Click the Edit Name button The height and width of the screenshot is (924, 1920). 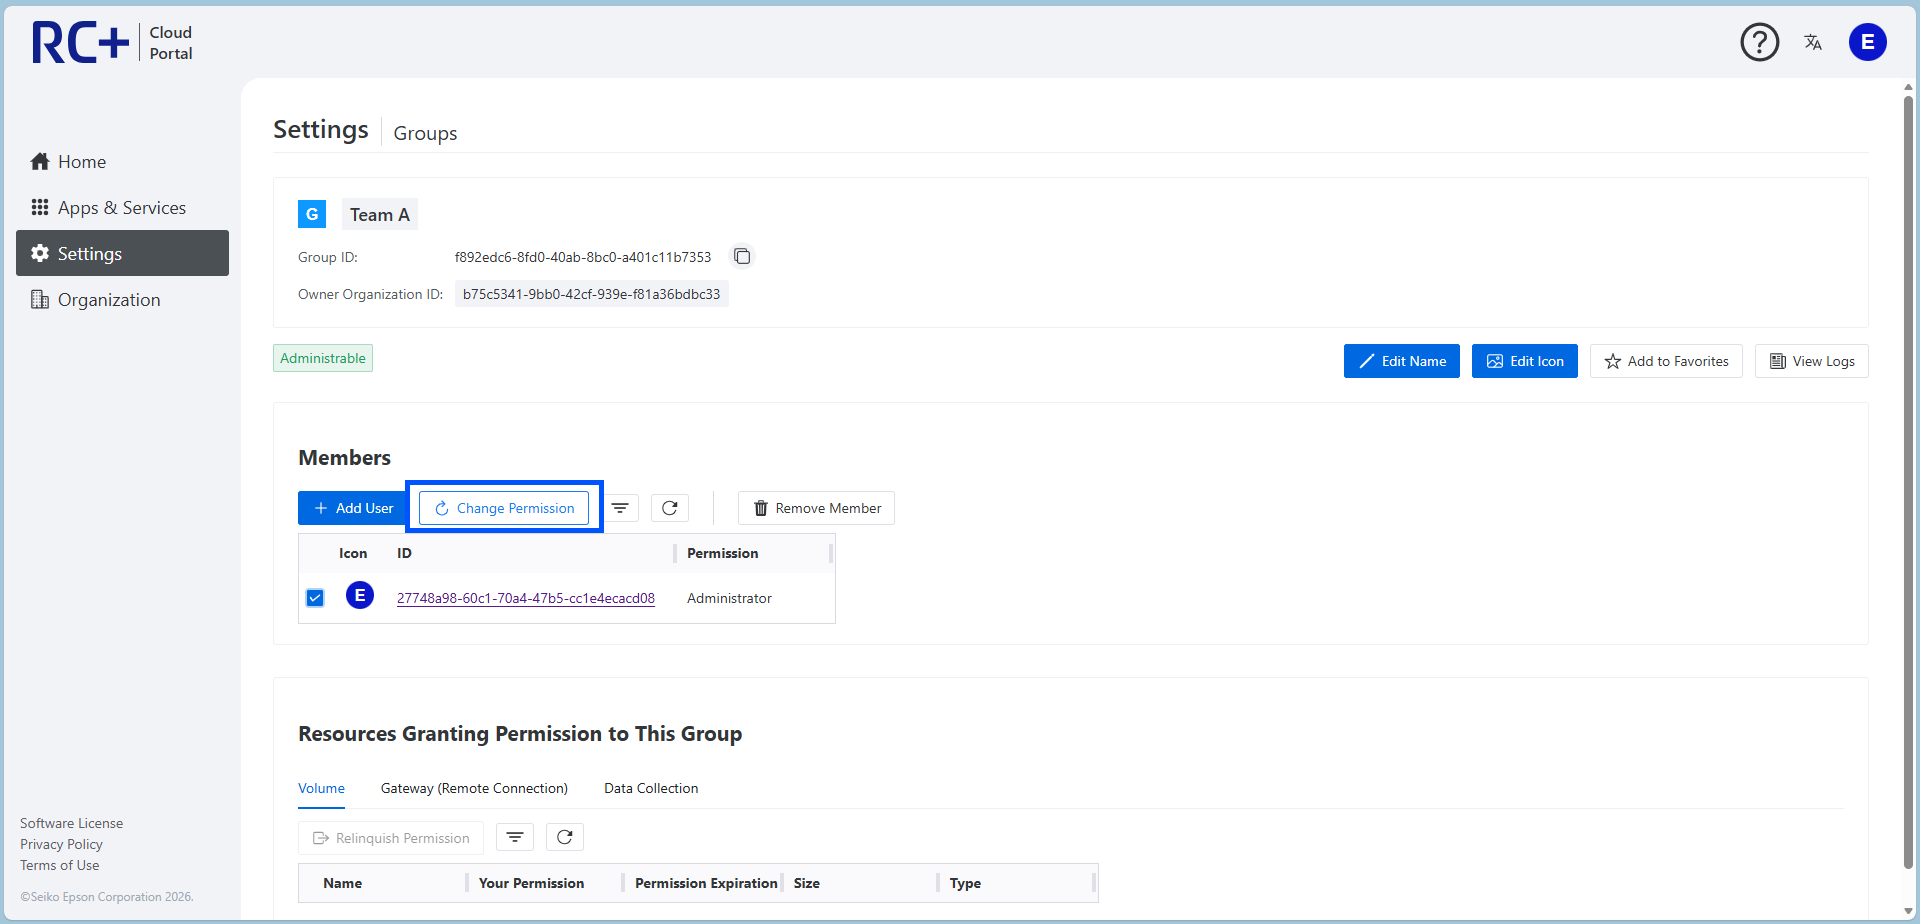click(1402, 361)
